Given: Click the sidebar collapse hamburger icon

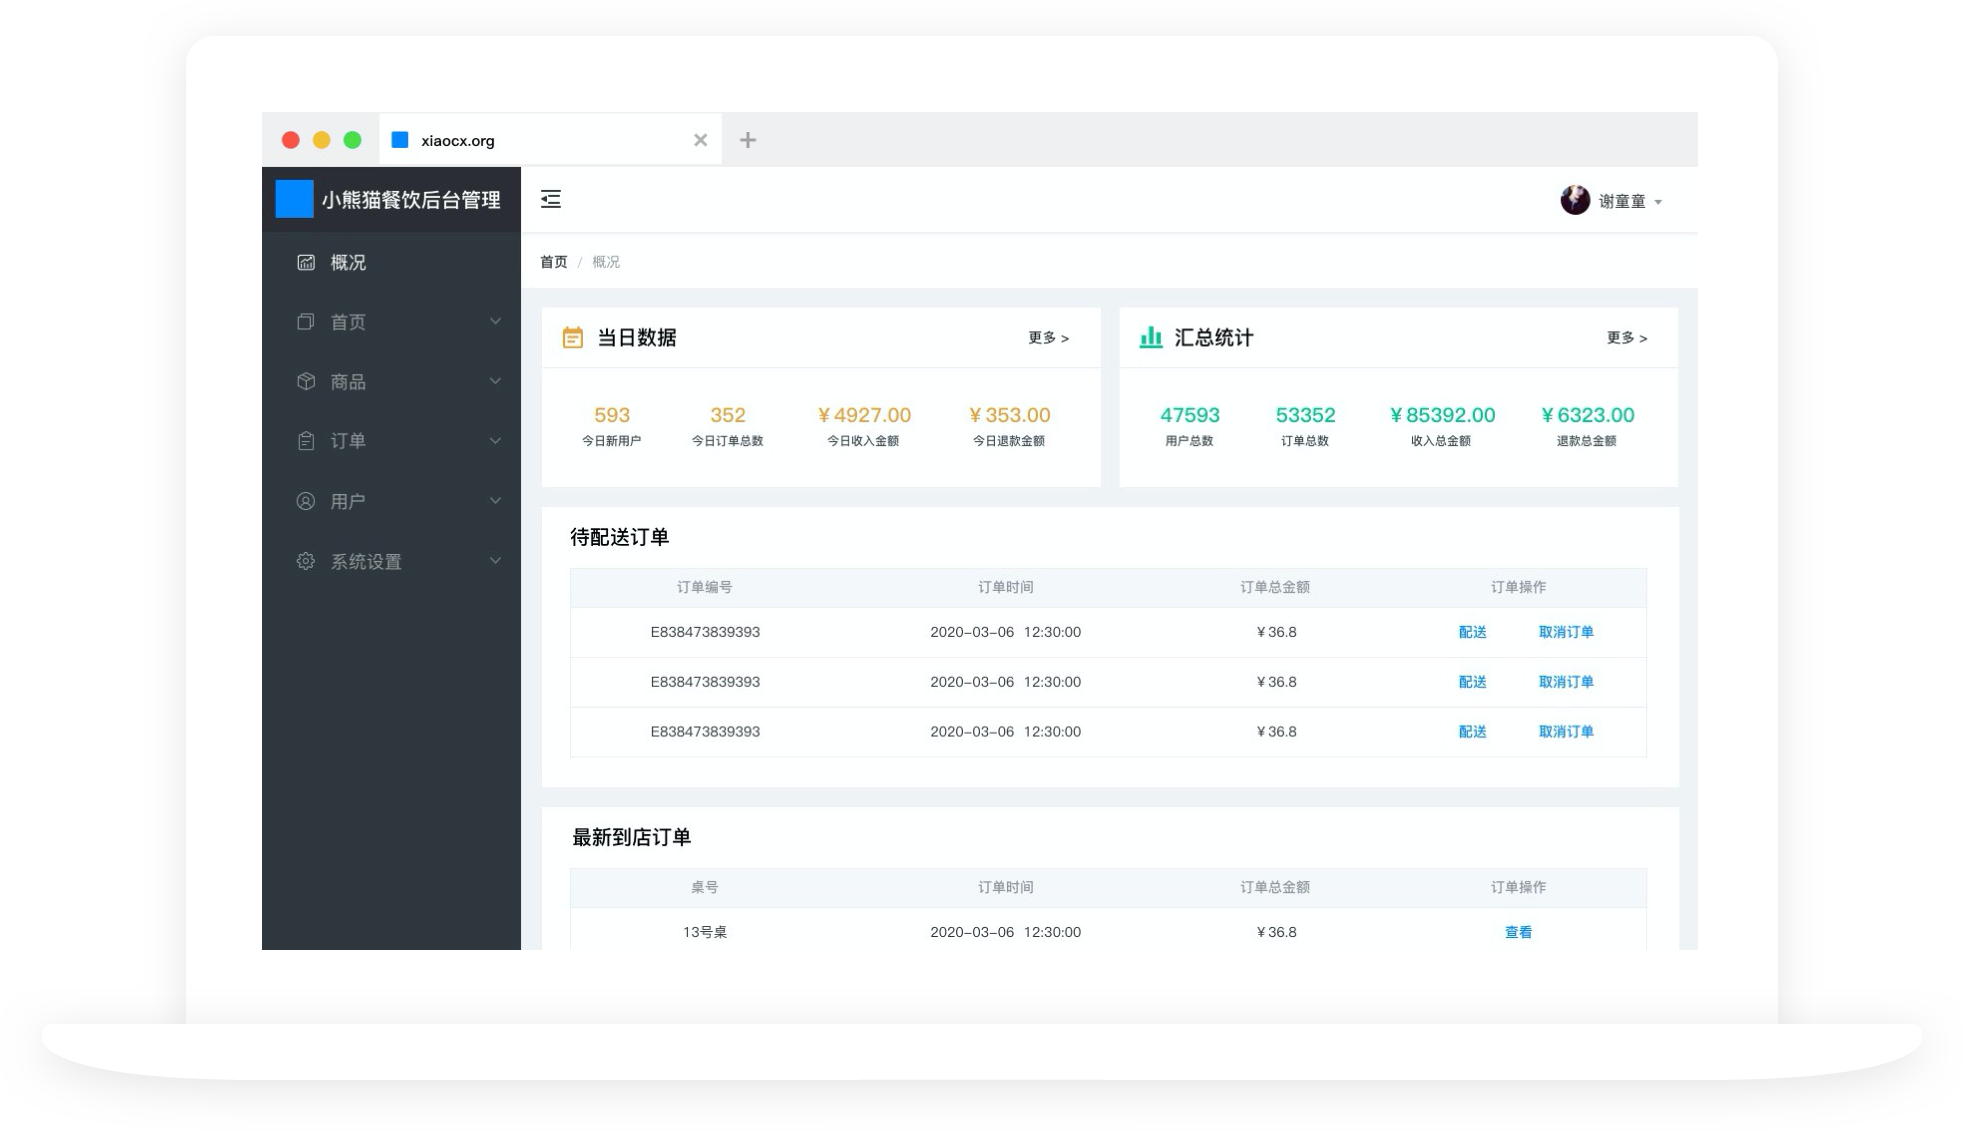Looking at the screenshot, I should pos(551,199).
